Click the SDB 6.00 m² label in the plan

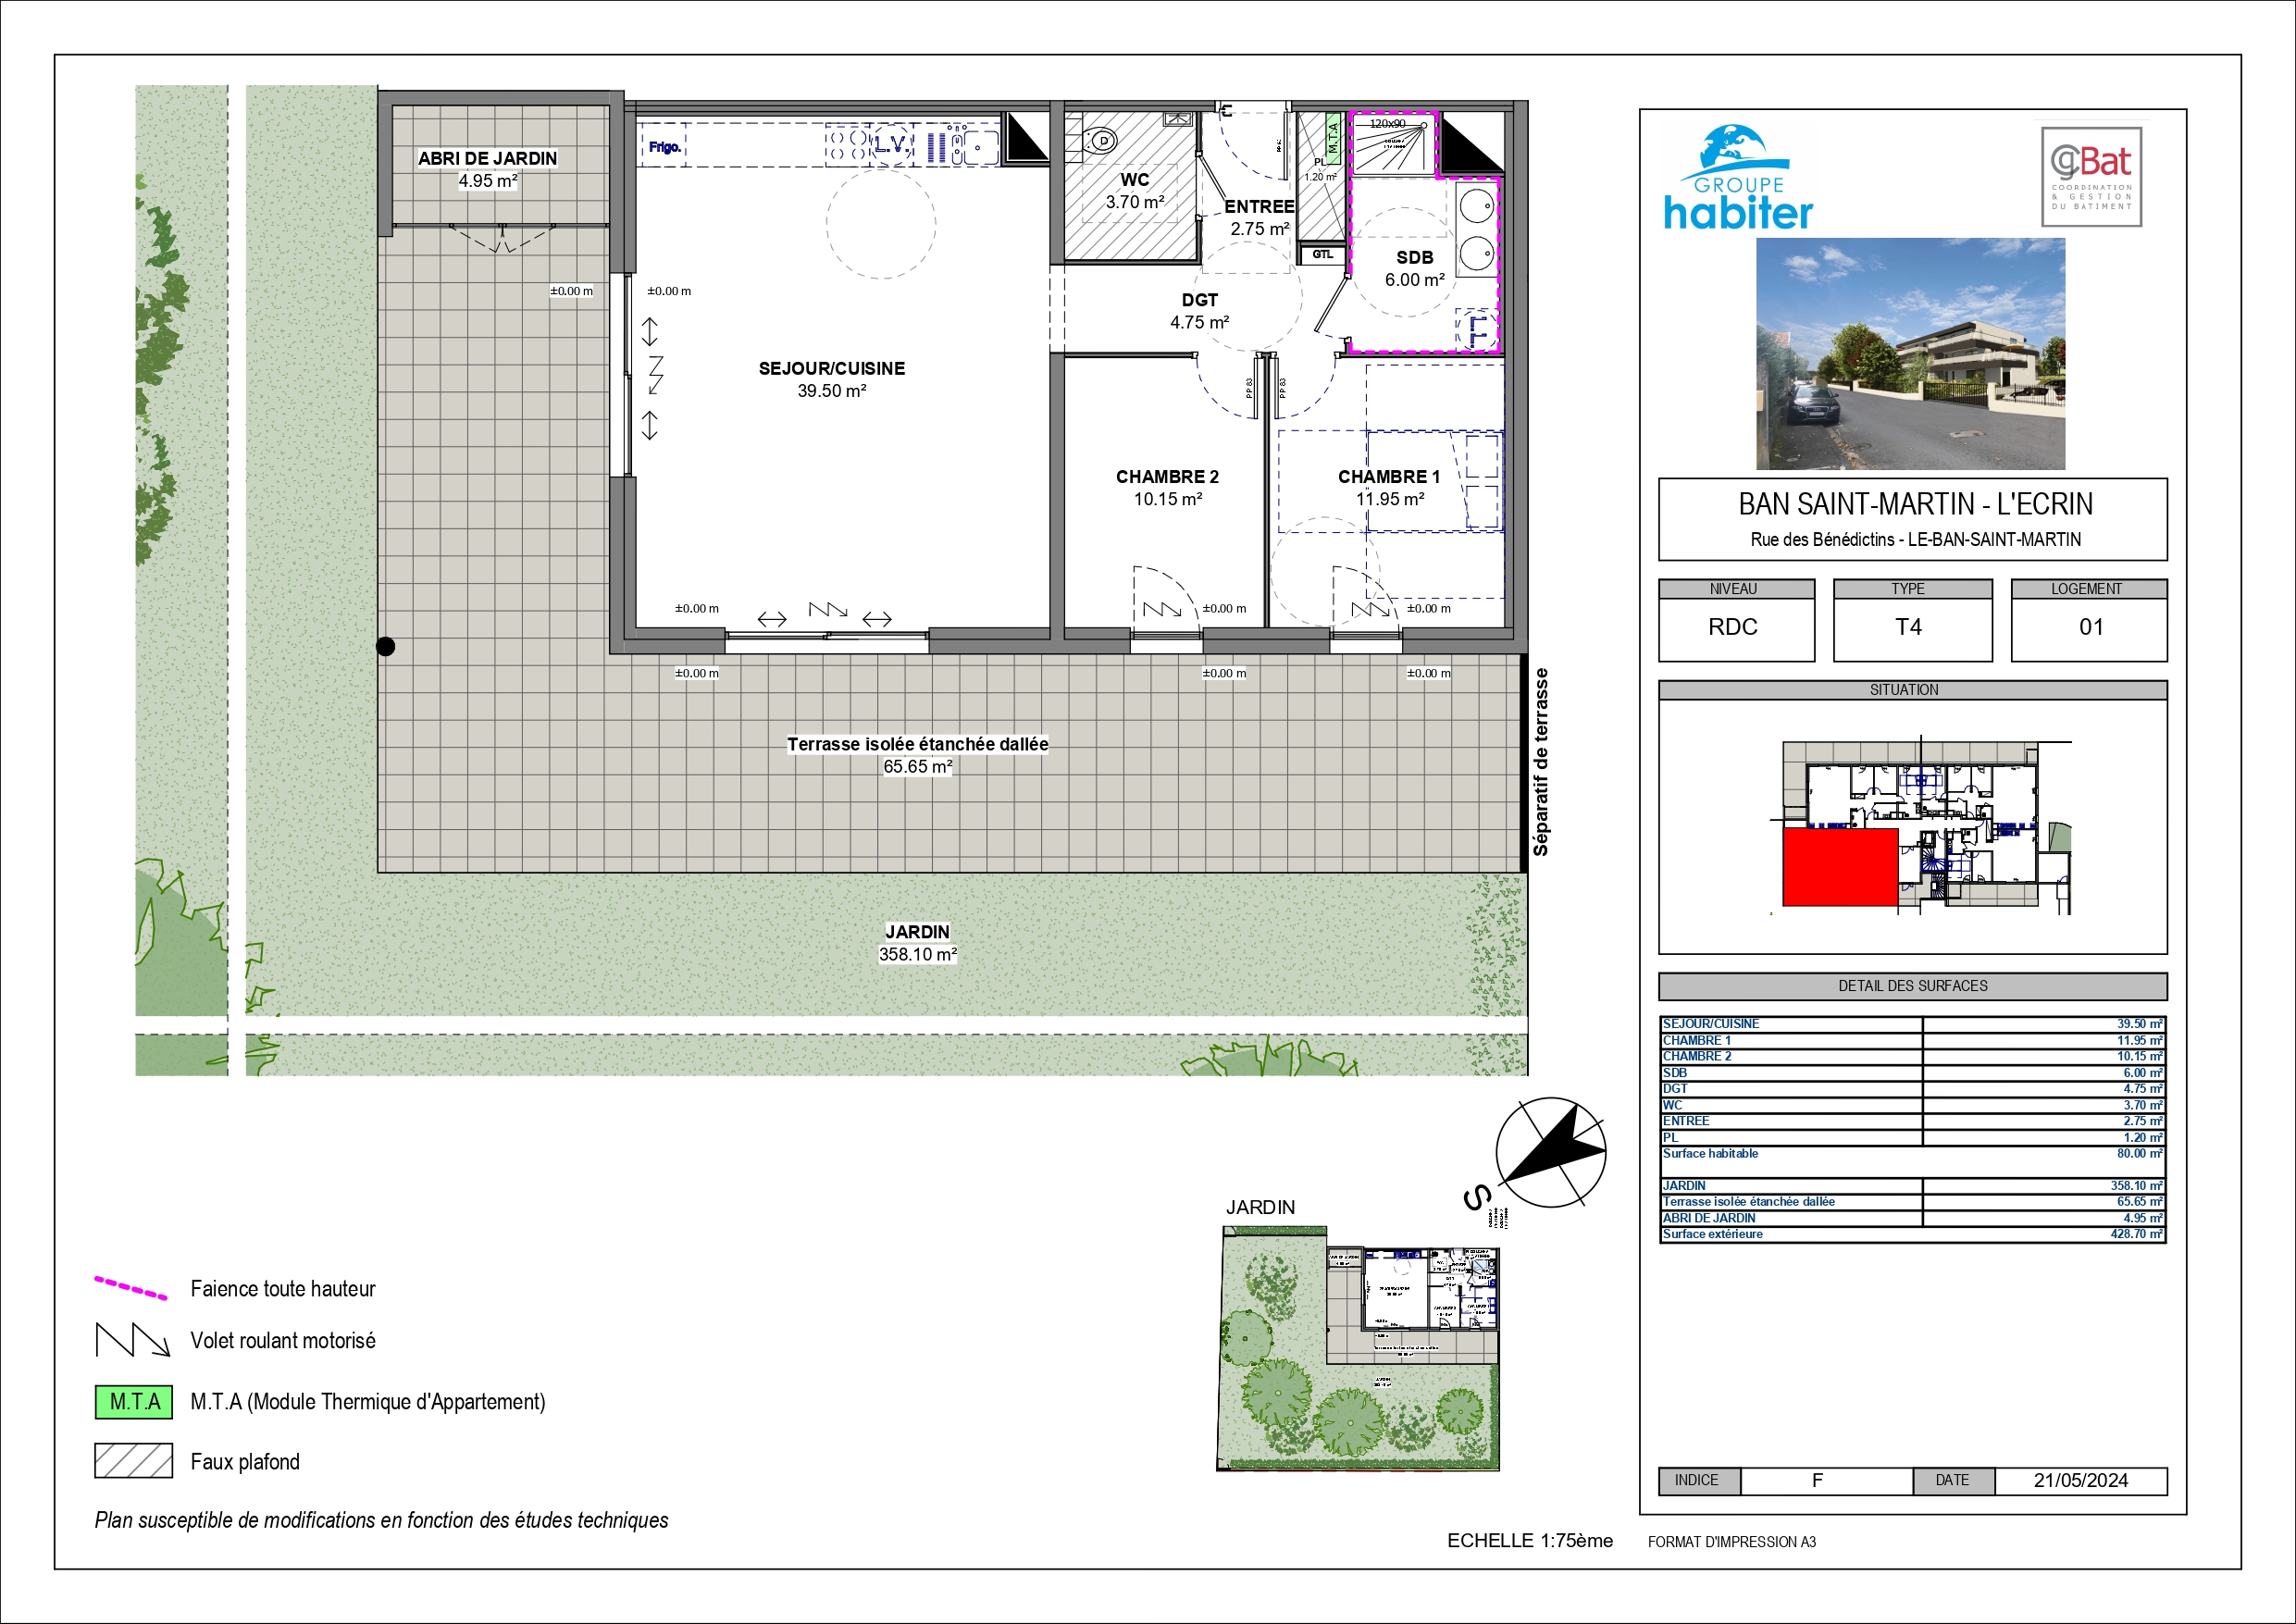pyautogui.click(x=1415, y=268)
